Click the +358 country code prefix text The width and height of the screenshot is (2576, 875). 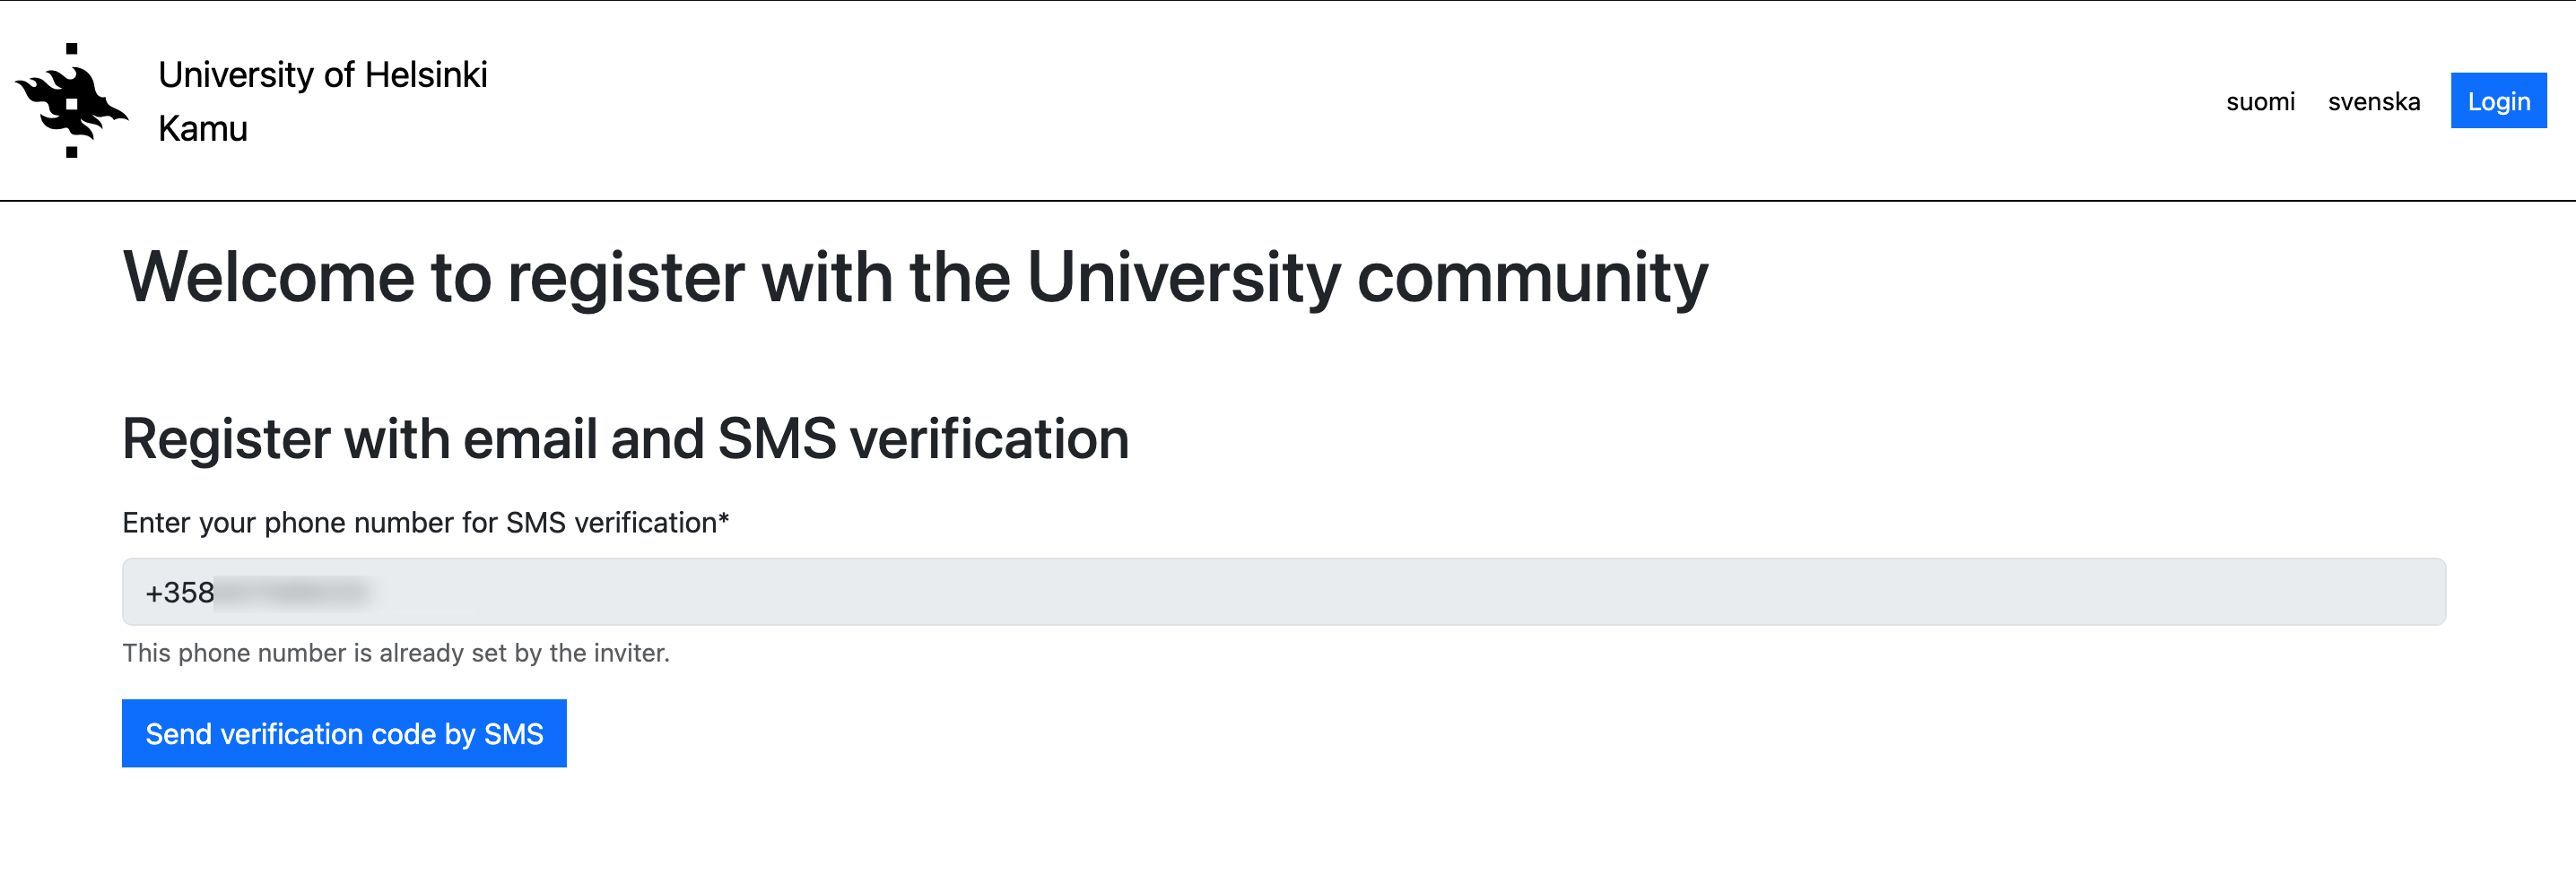coord(180,593)
